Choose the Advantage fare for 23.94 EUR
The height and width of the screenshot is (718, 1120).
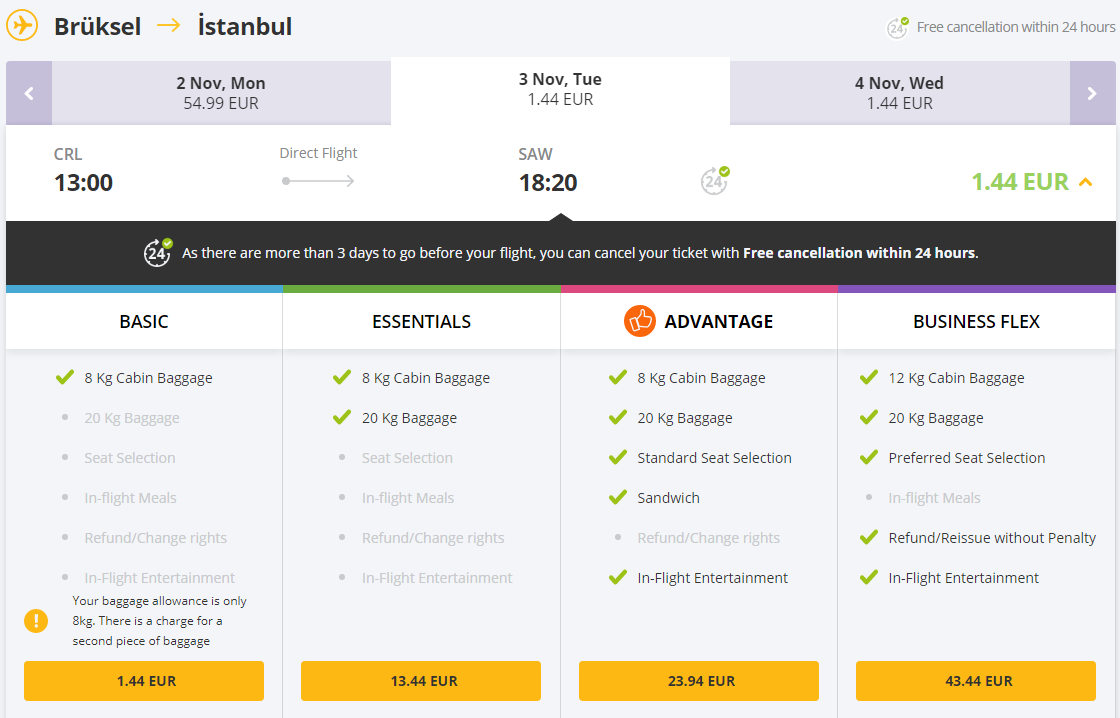699,681
